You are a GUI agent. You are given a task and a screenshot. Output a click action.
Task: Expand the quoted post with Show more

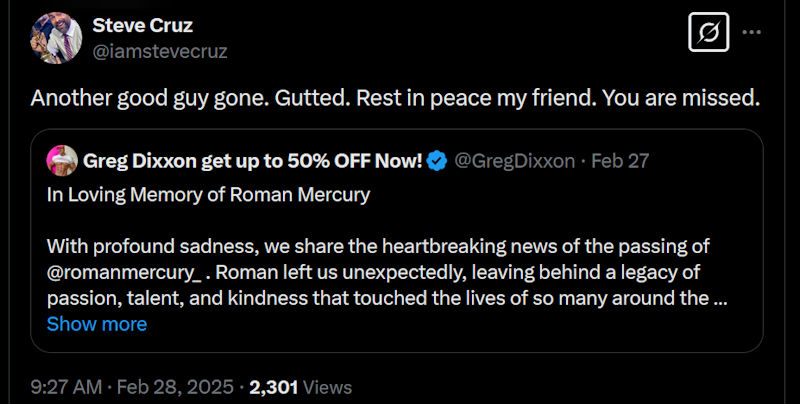[96, 324]
